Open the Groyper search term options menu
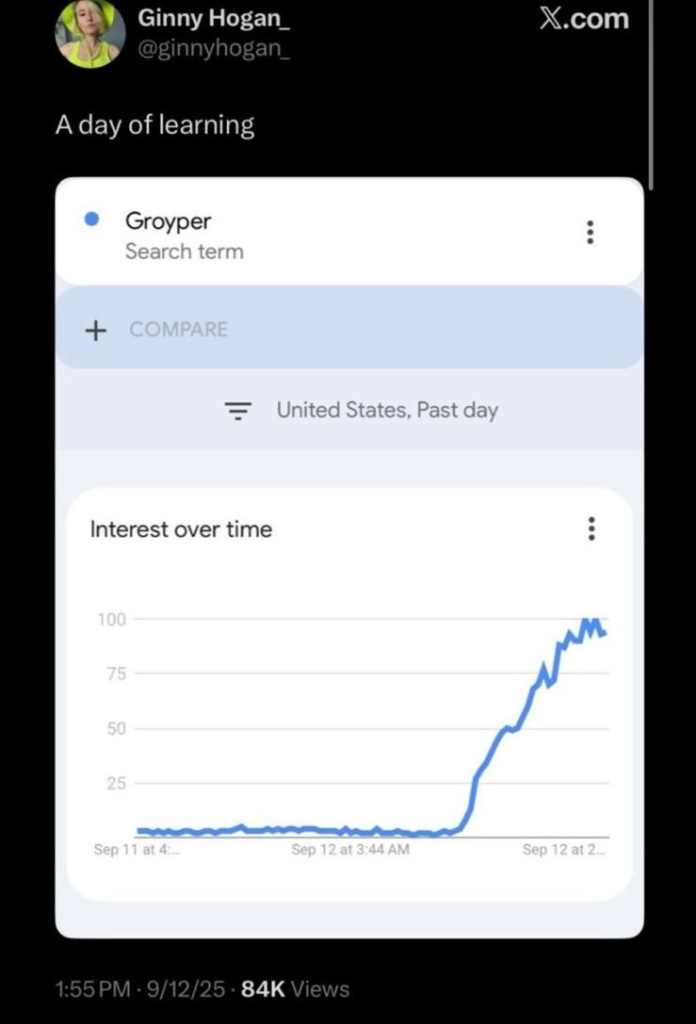This screenshot has width=696, height=1024. [x=590, y=232]
